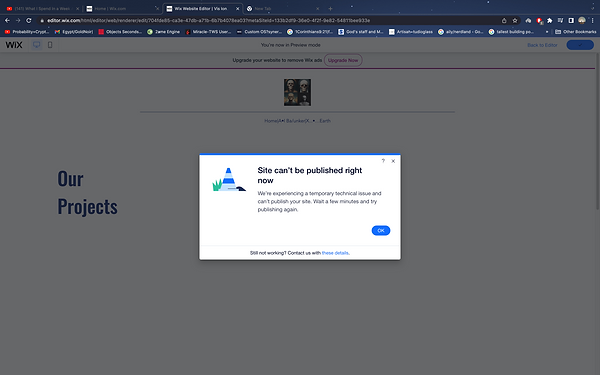Viewport: 600px width, 375px height.
Task: Click the address bar URL
Action: pyautogui.click(x=209, y=21)
